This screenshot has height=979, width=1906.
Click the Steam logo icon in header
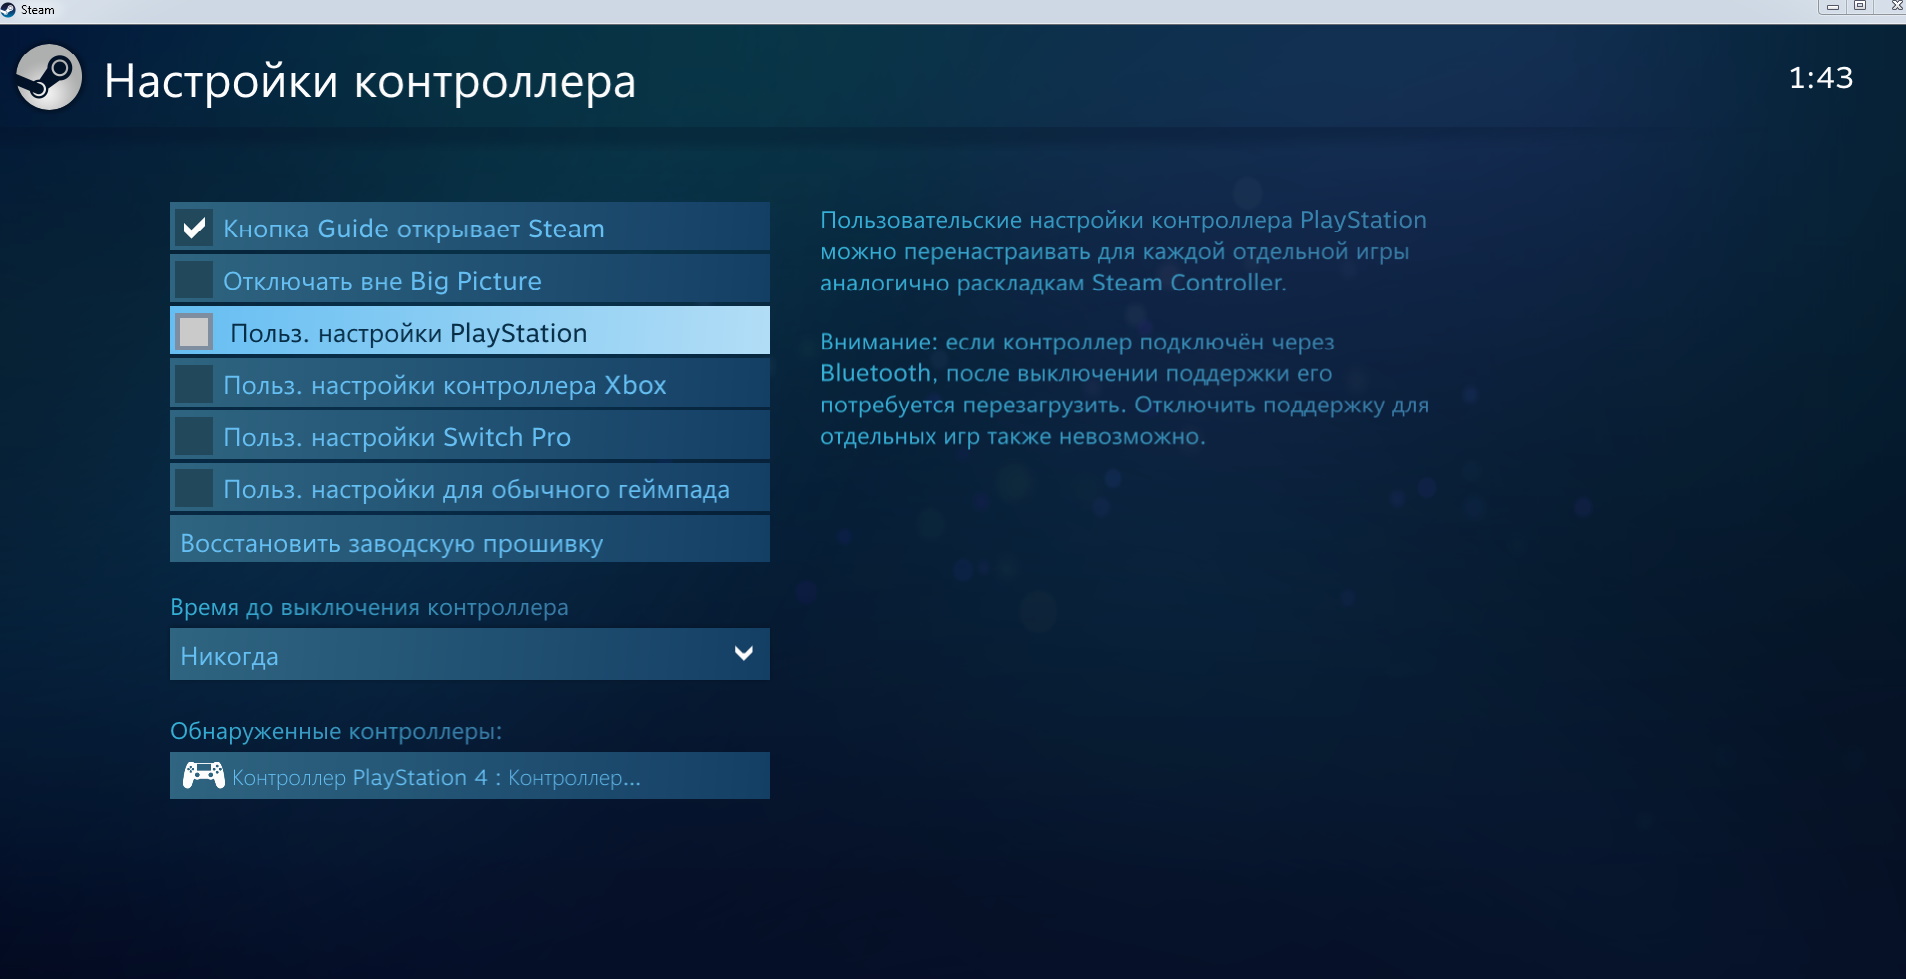(48, 78)
